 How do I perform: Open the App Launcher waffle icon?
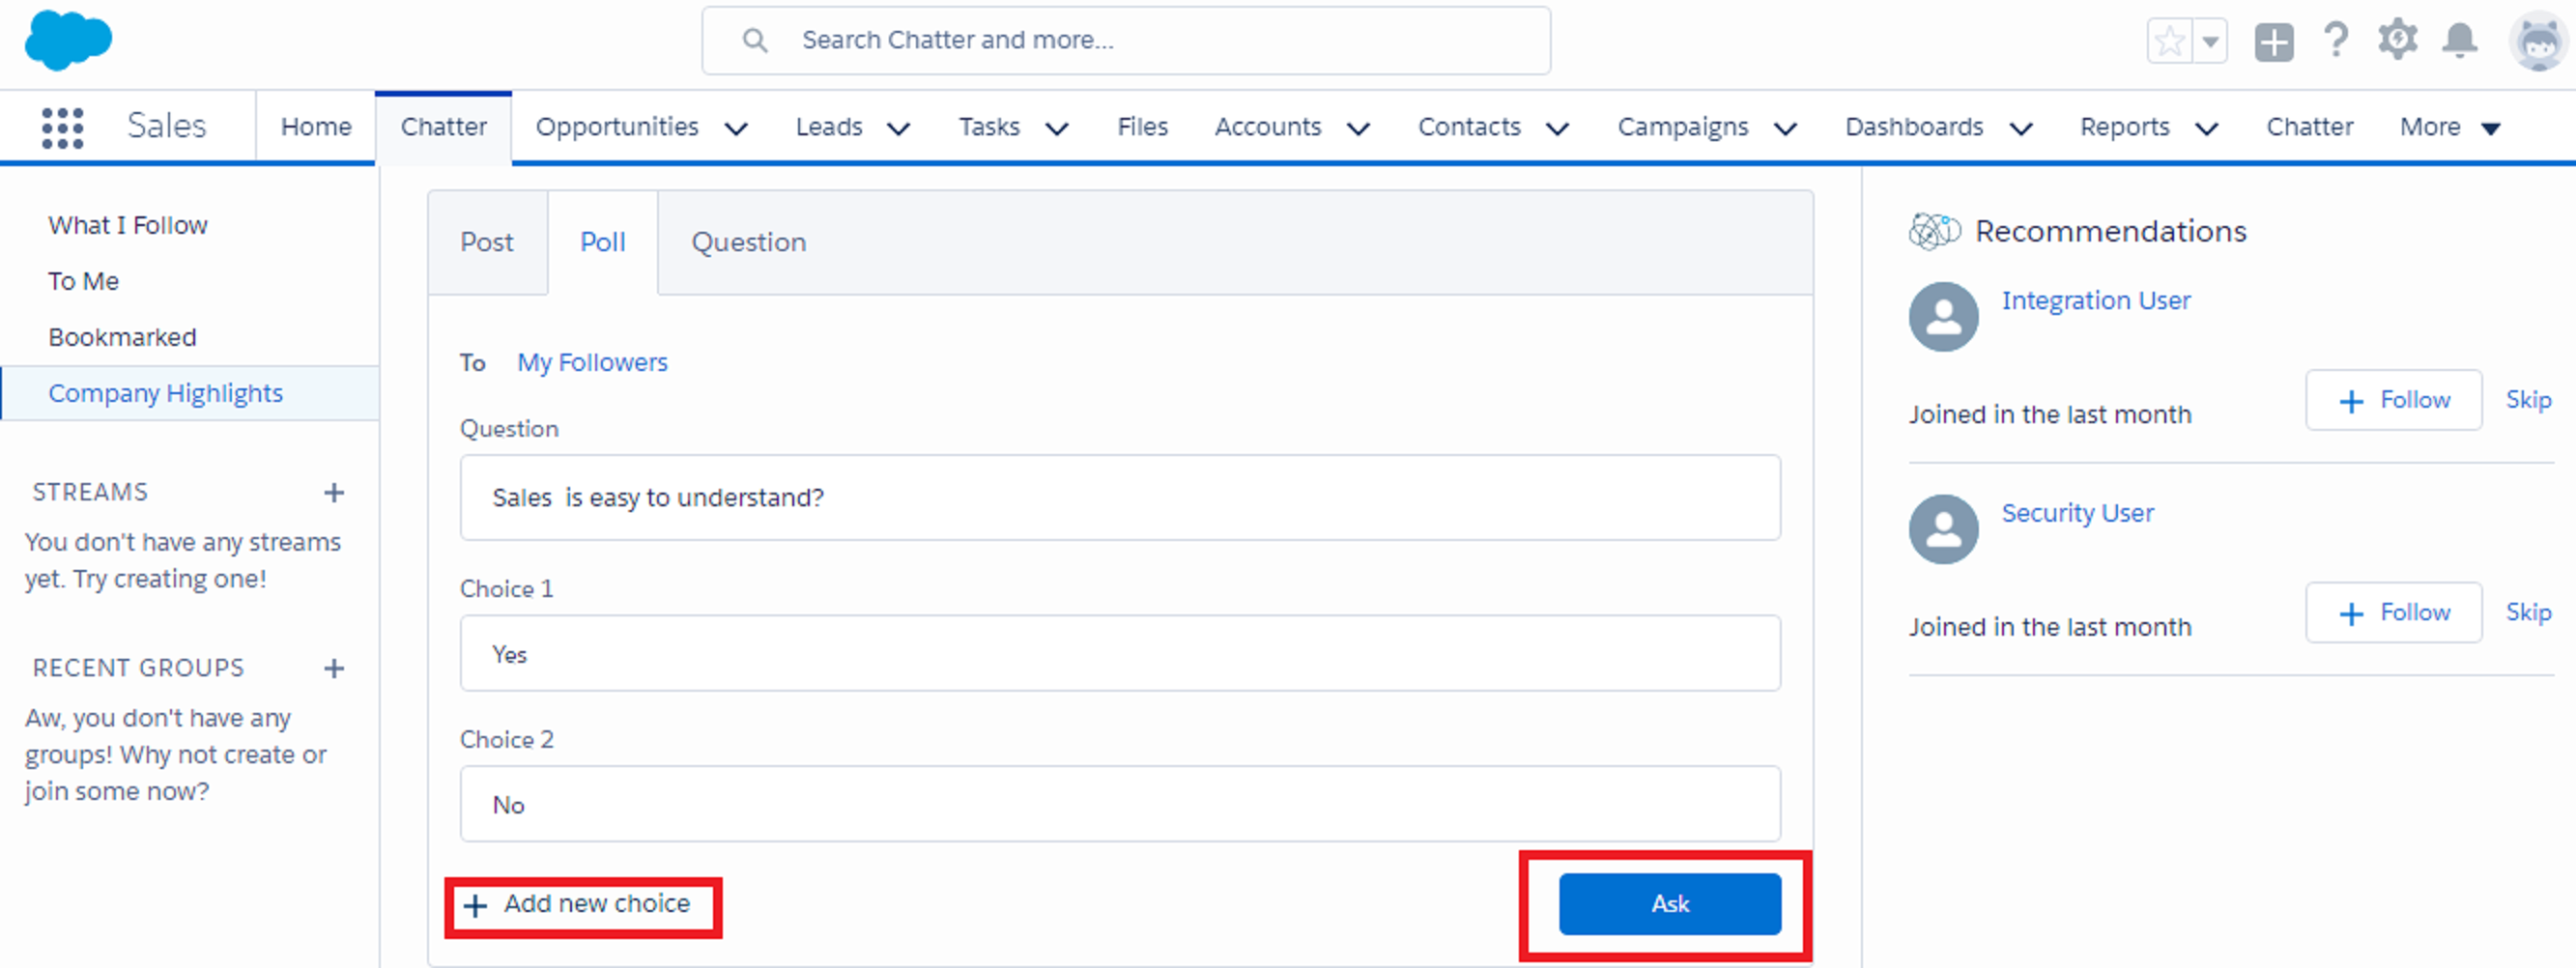pyautogui.click(x=62, y=127)
